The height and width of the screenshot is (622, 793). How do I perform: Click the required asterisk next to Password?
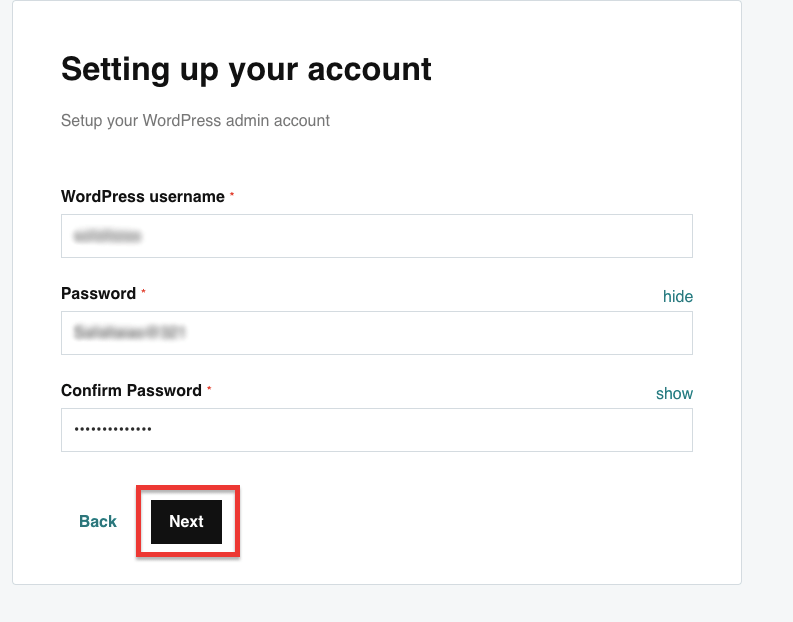tap(143, 292)
